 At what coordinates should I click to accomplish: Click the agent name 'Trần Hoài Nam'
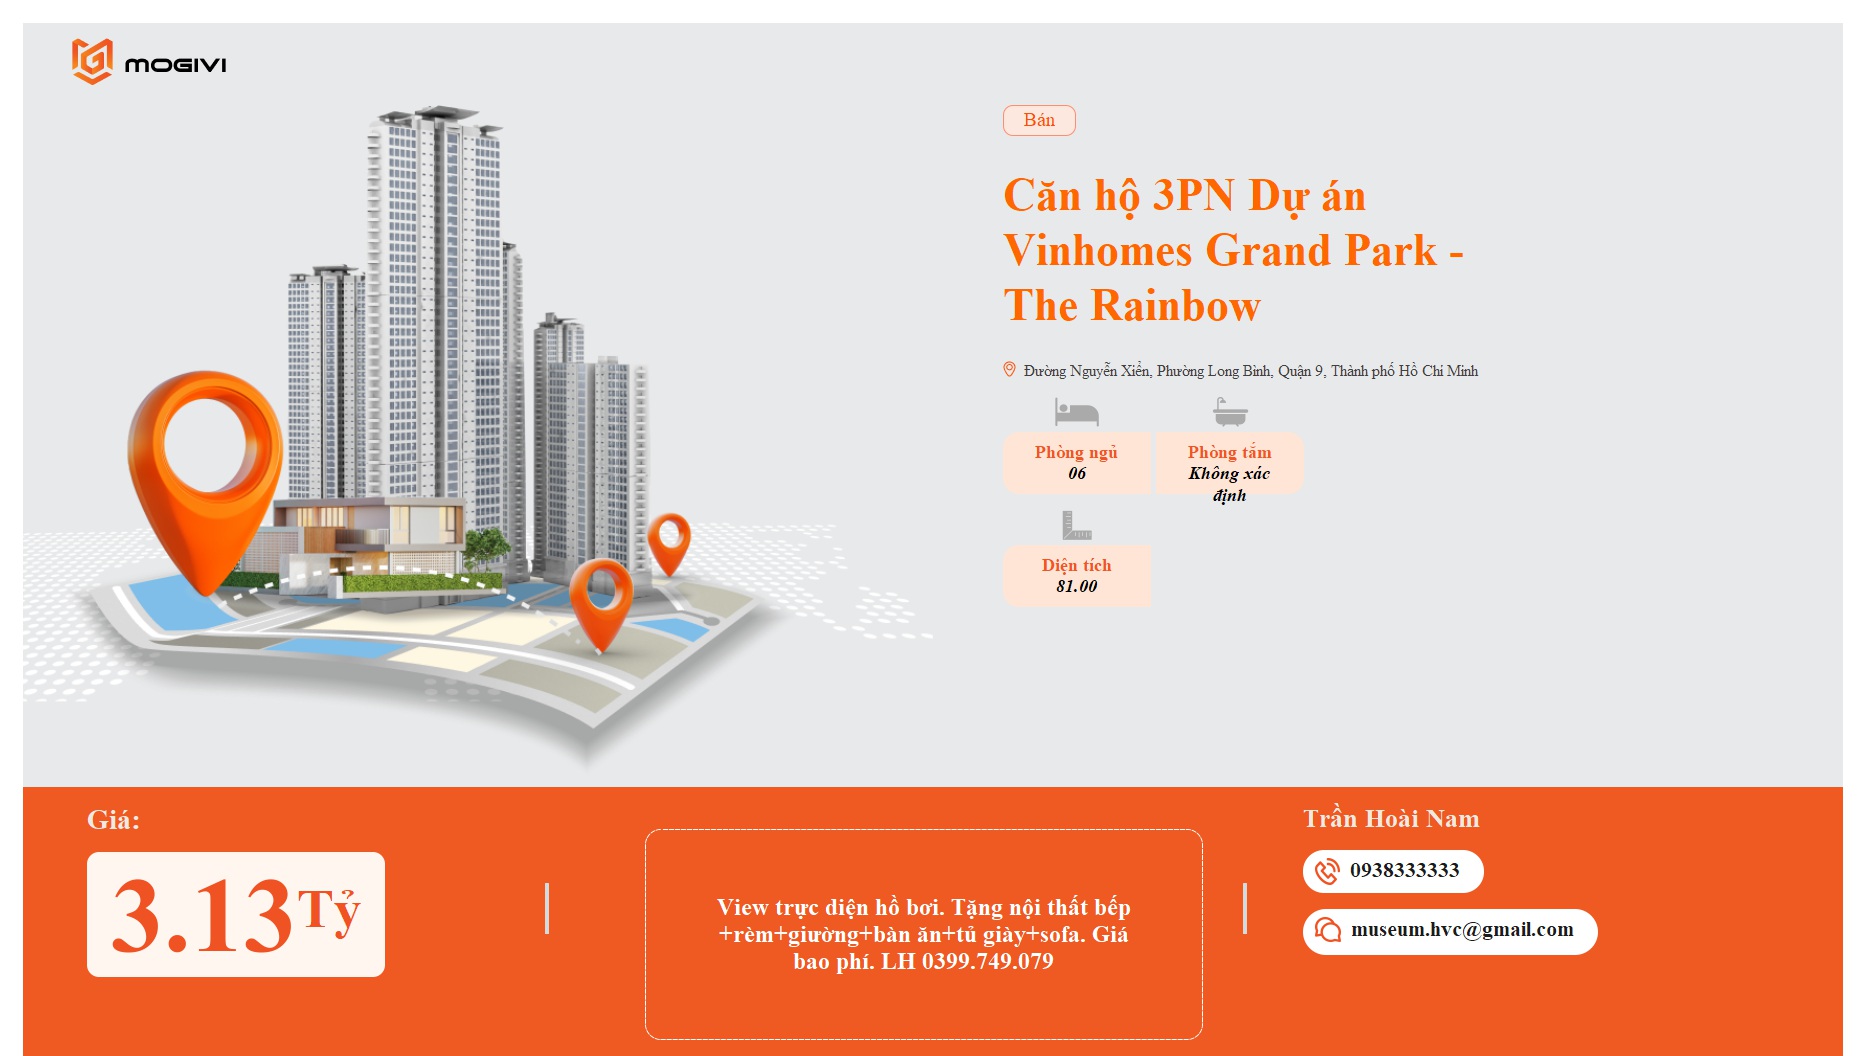coord(1391,819)
